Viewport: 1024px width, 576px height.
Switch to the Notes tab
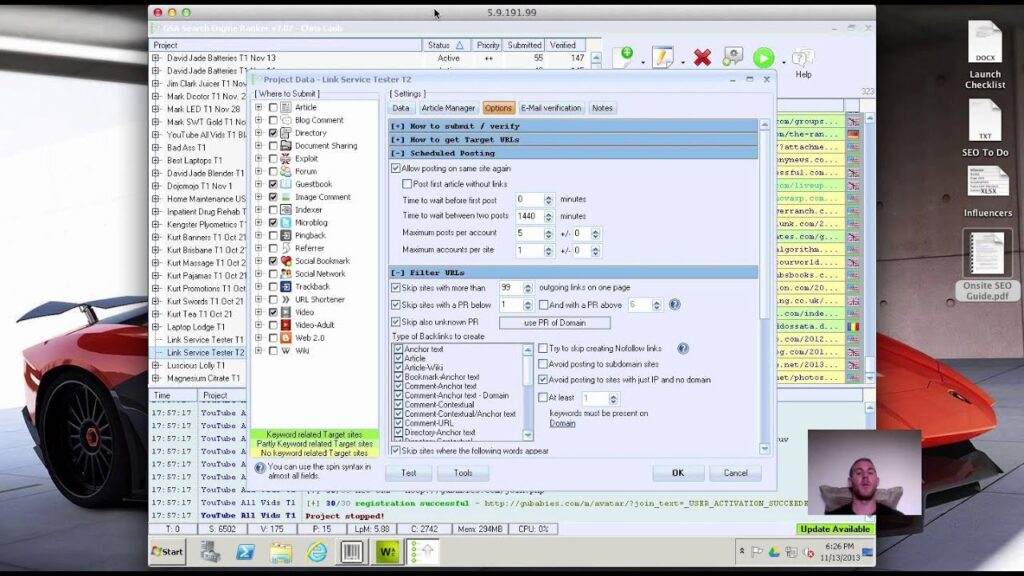coord(602,108)
